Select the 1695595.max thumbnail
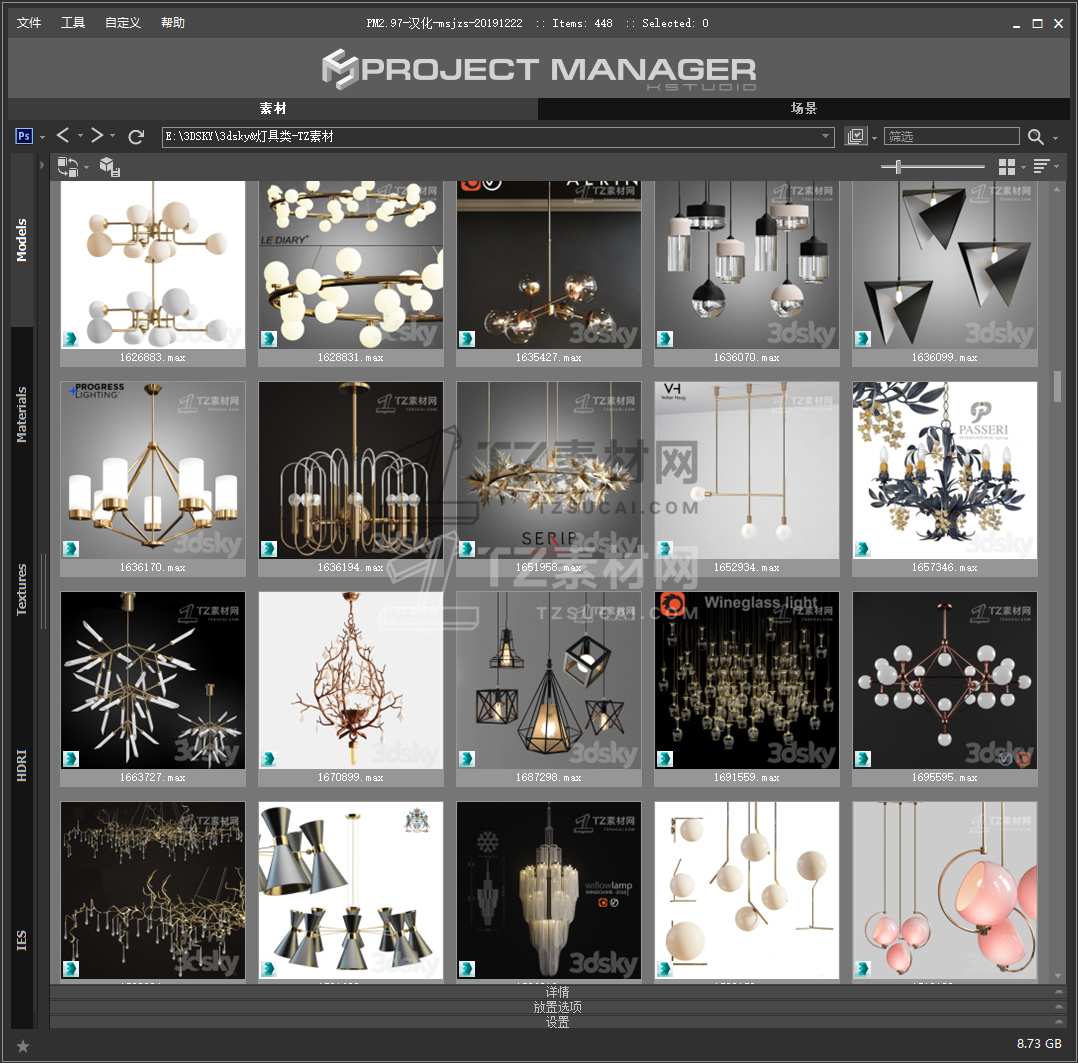Image resolution: width=1078 pixels, height=1063 pixels. [945, 680]
